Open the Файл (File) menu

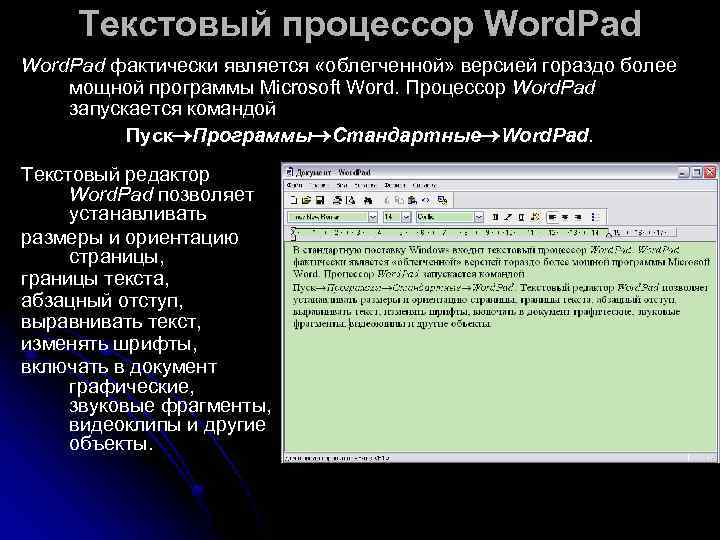[295, 186]
